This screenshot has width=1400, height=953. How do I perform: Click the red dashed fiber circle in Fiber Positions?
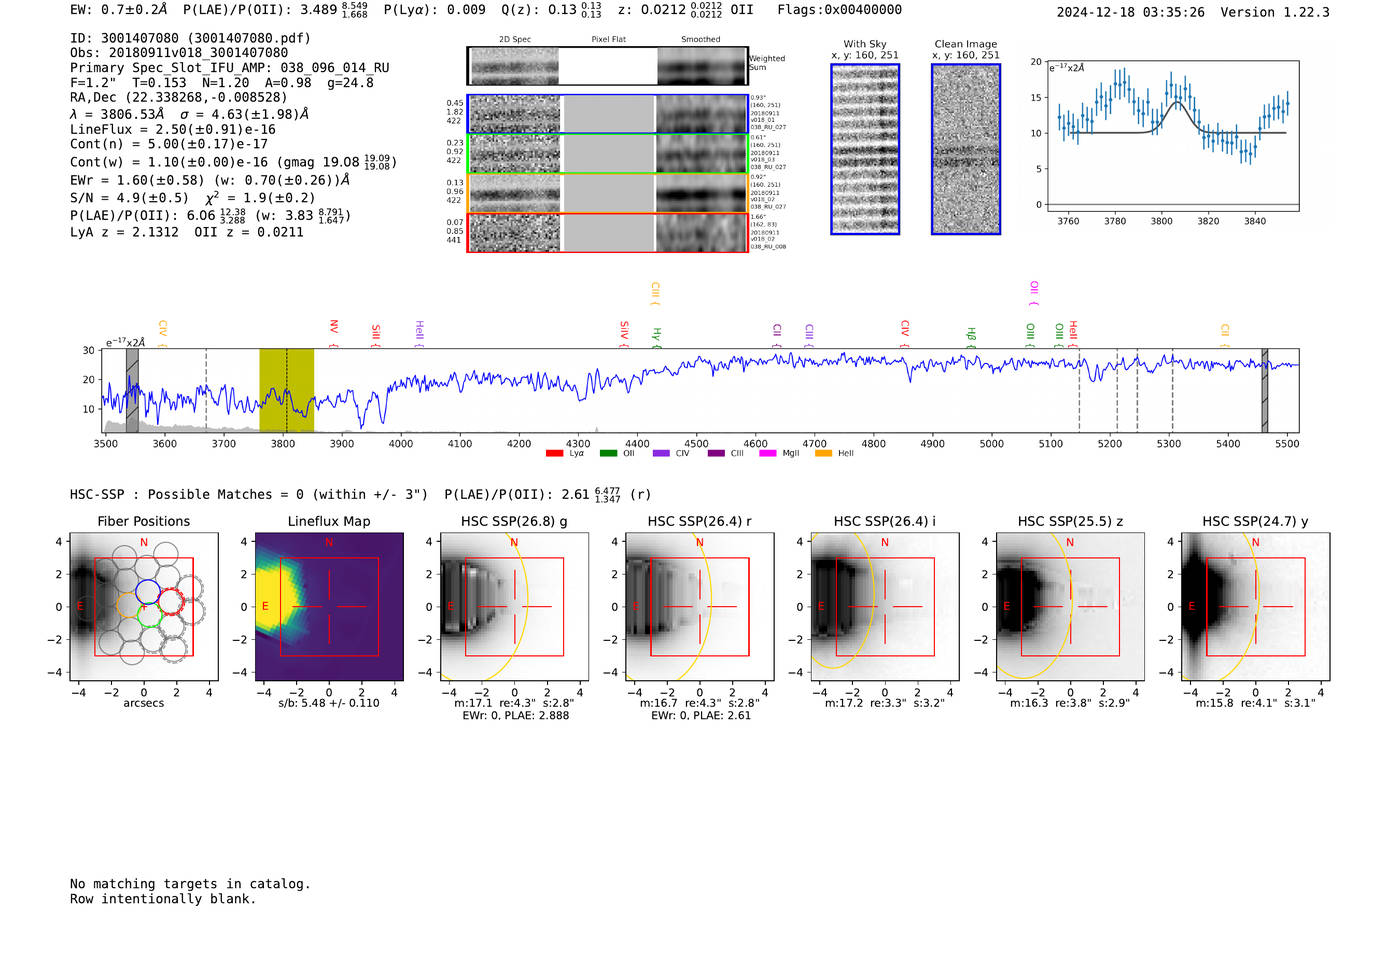coord(171,601)
